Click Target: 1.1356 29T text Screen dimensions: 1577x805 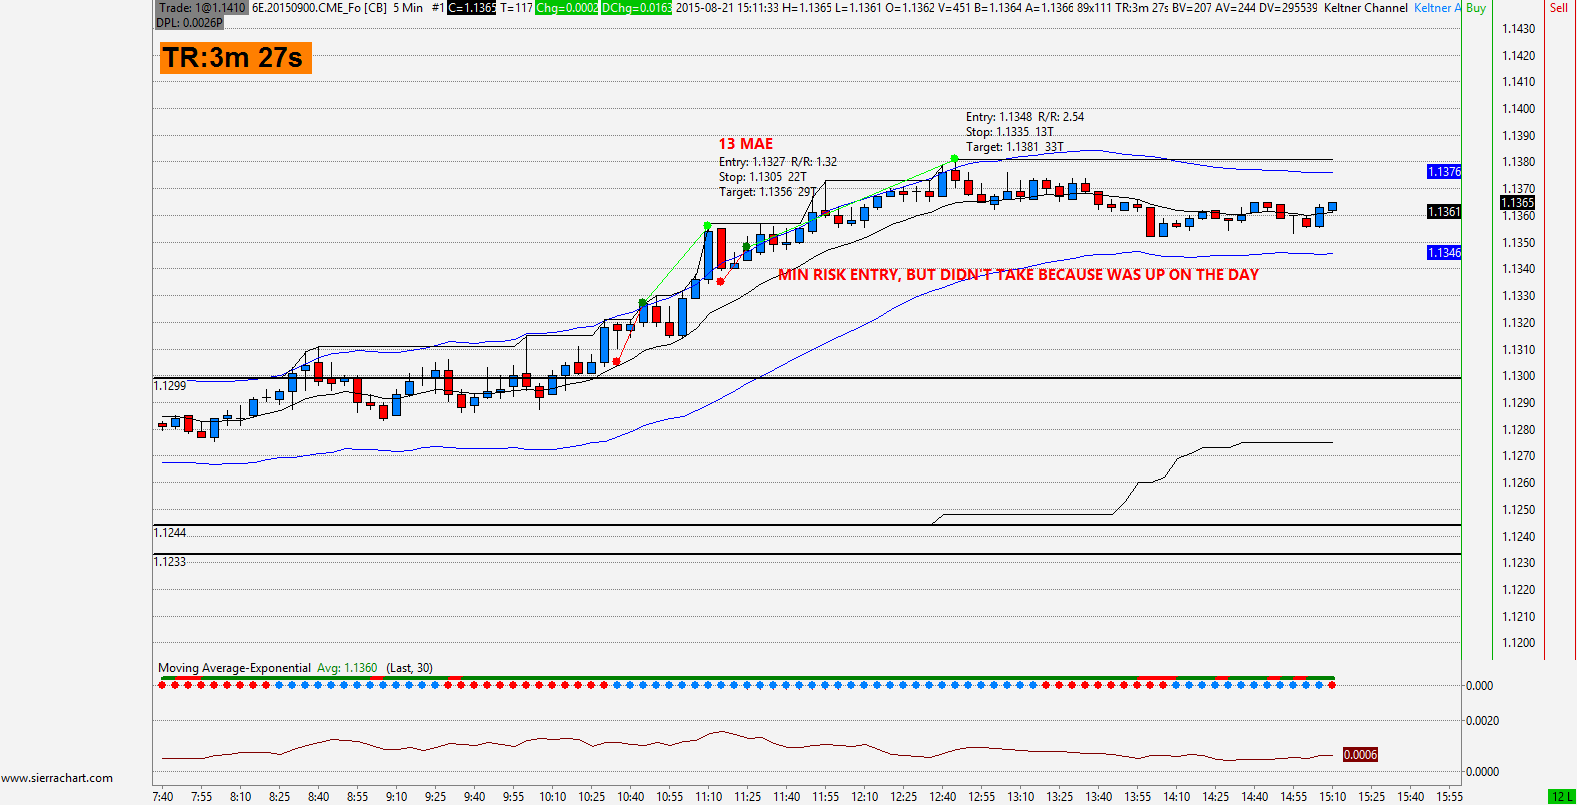(x=767, y=192)
